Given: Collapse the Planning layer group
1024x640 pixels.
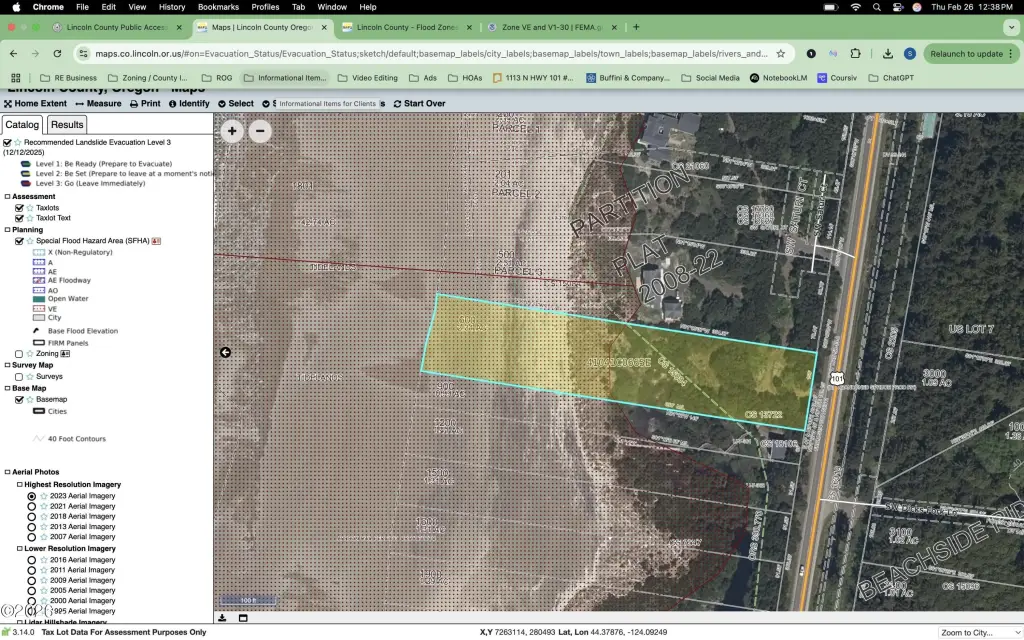Looking at the screenshot, I should 7,230.
